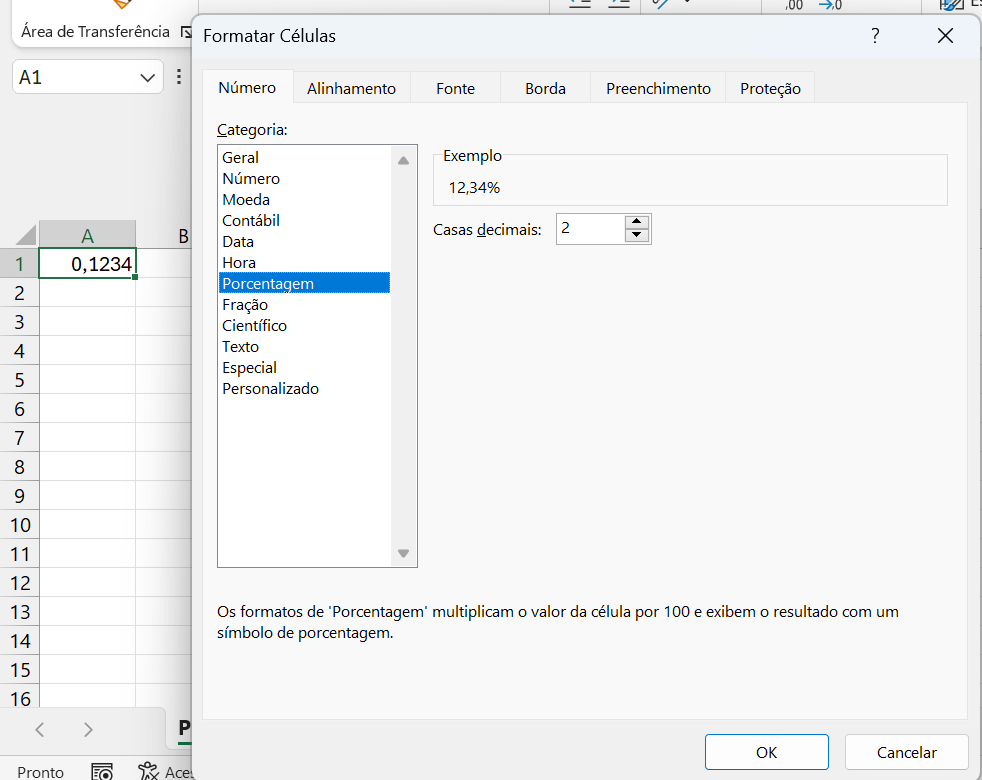The image size is (982, 780).
Task: Choose the Geral category
Action: [304, 157]
